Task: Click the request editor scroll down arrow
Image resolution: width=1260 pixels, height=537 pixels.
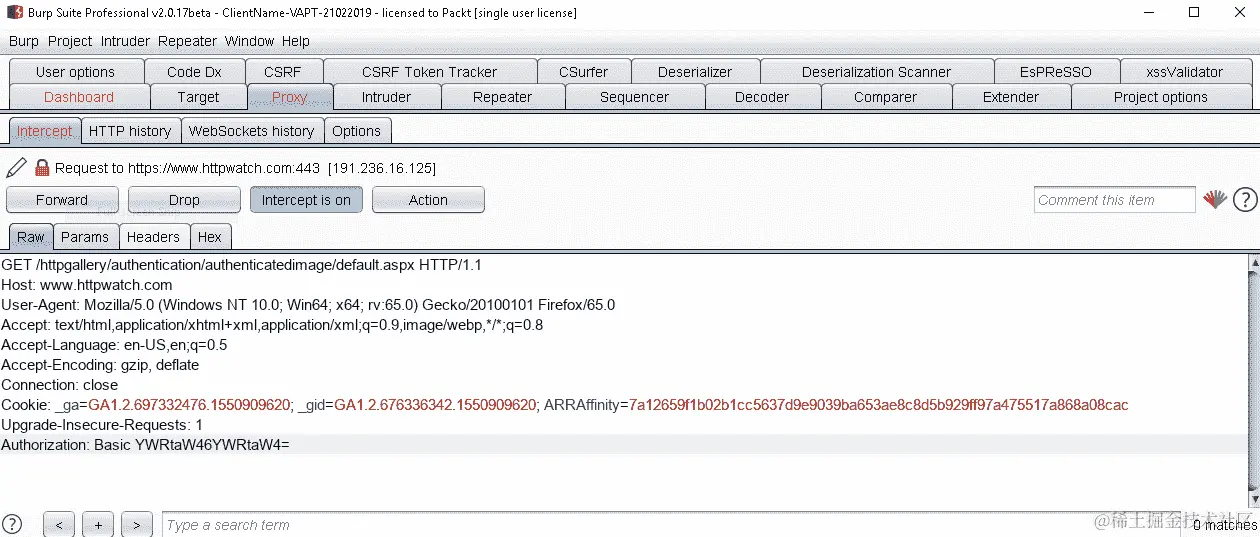Action: pos(1253,498)
